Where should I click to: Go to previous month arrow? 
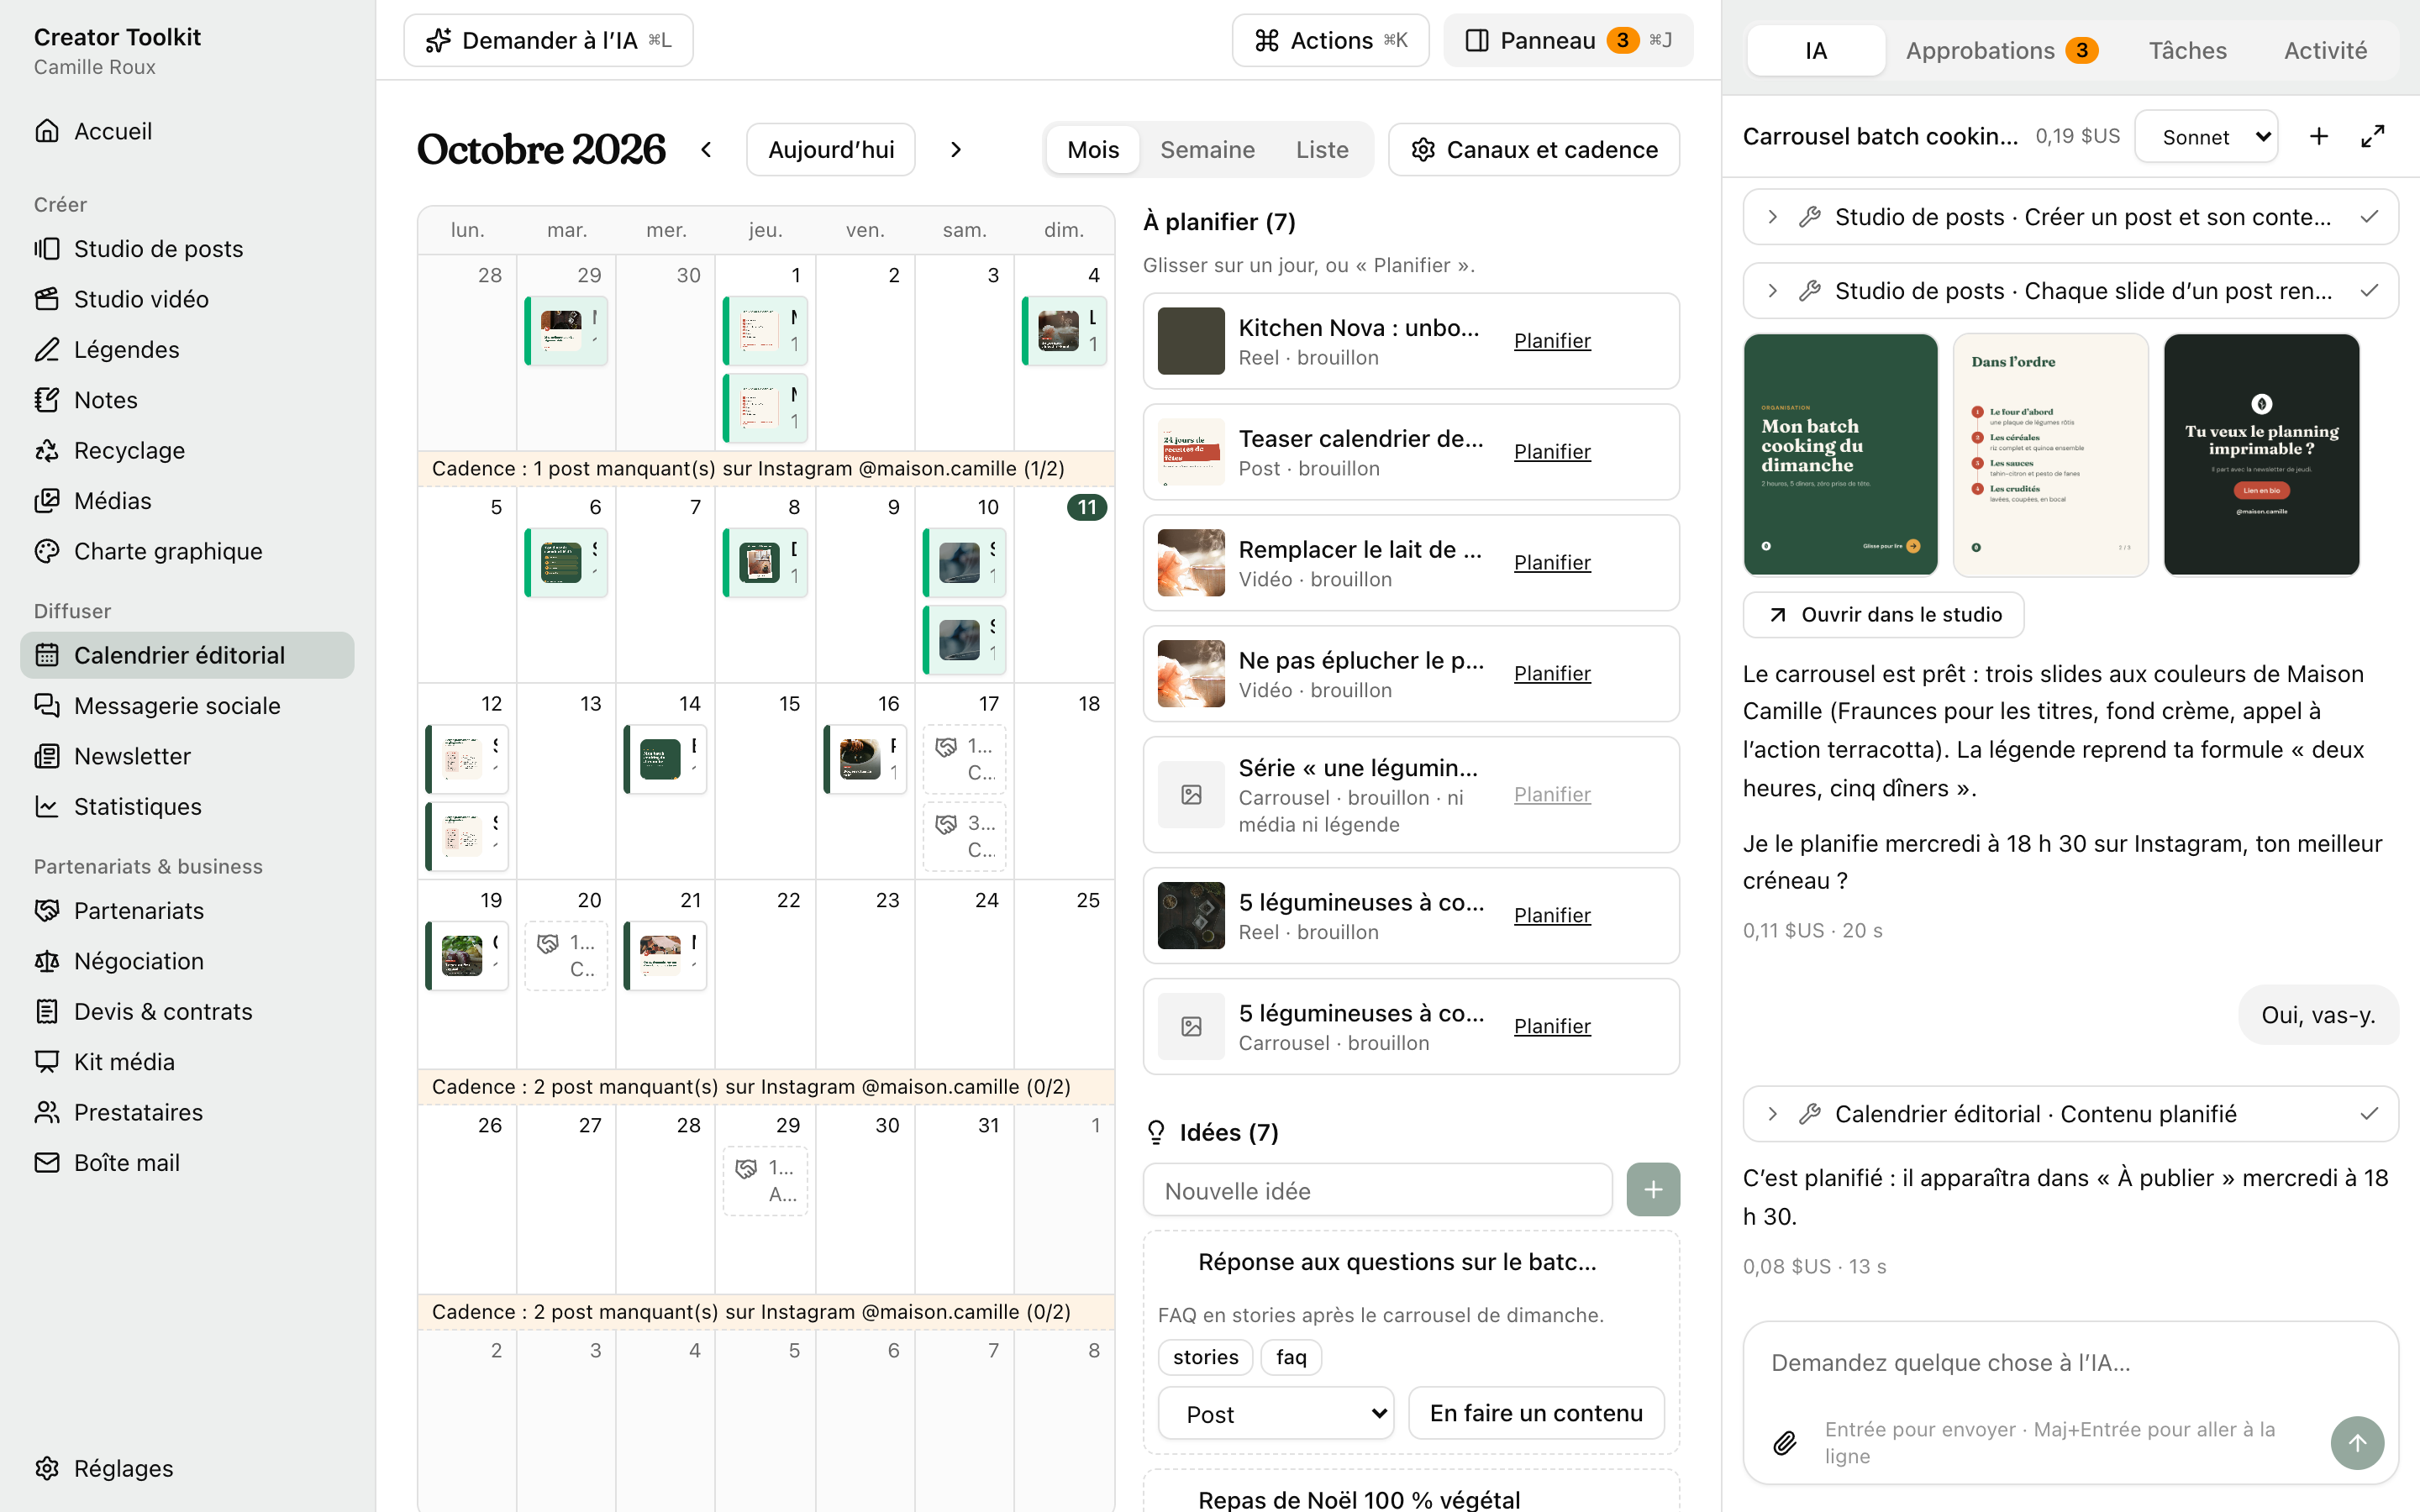(706, 150)
